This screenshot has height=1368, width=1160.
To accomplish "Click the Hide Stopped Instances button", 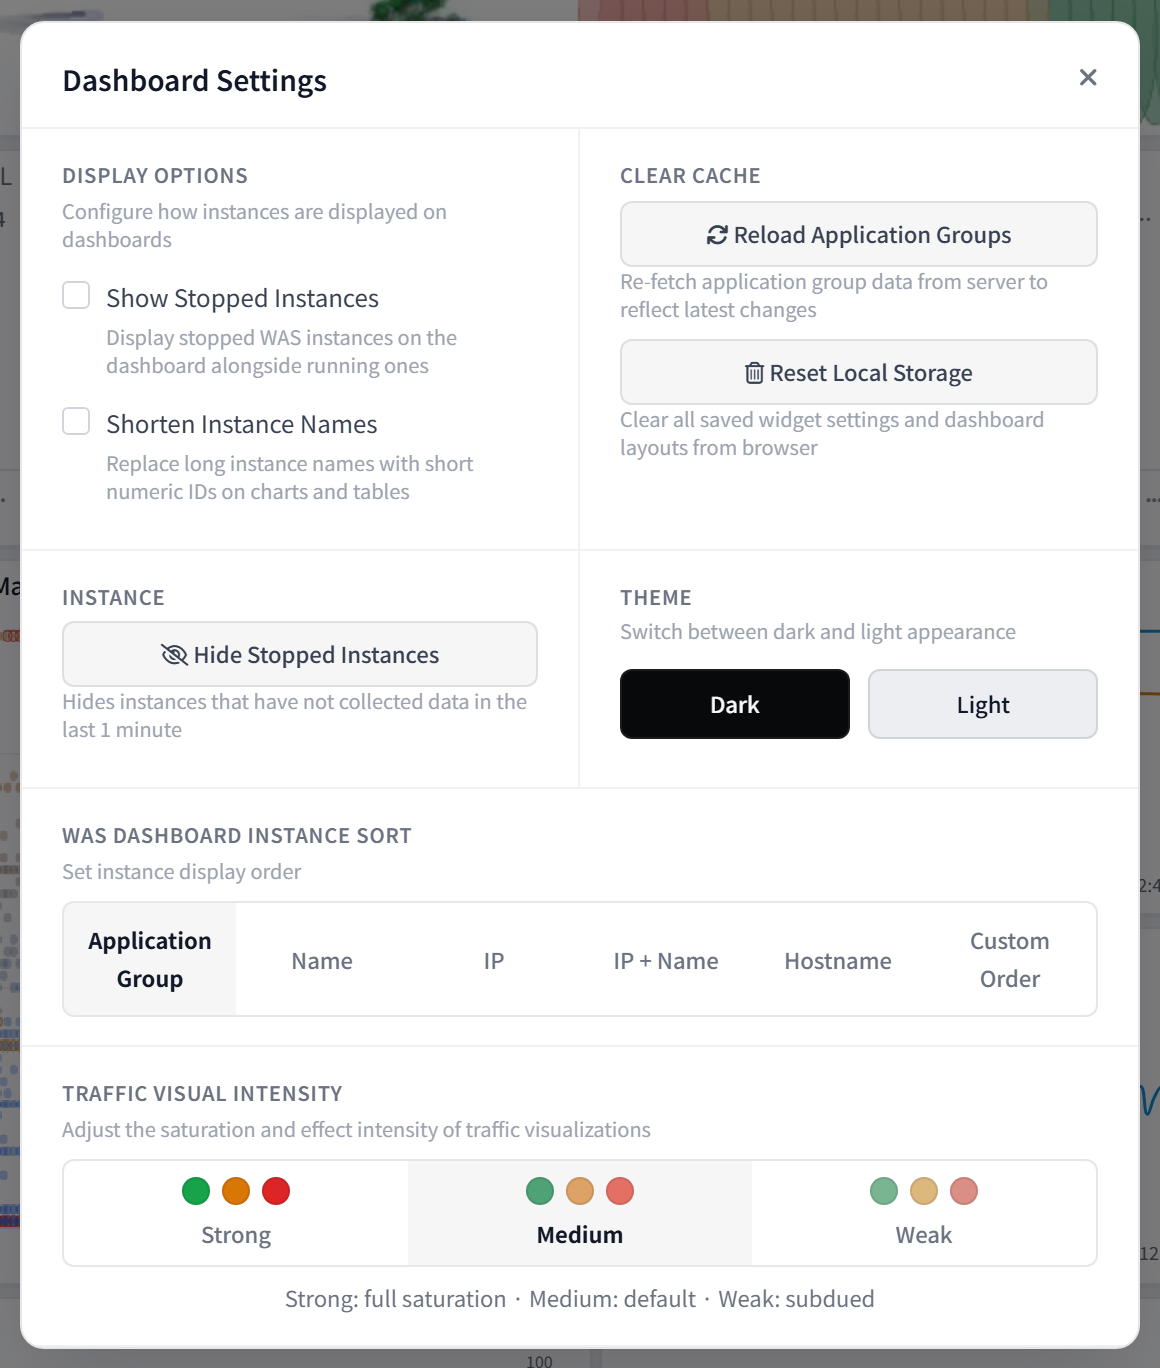I will [x=300, y=654].
